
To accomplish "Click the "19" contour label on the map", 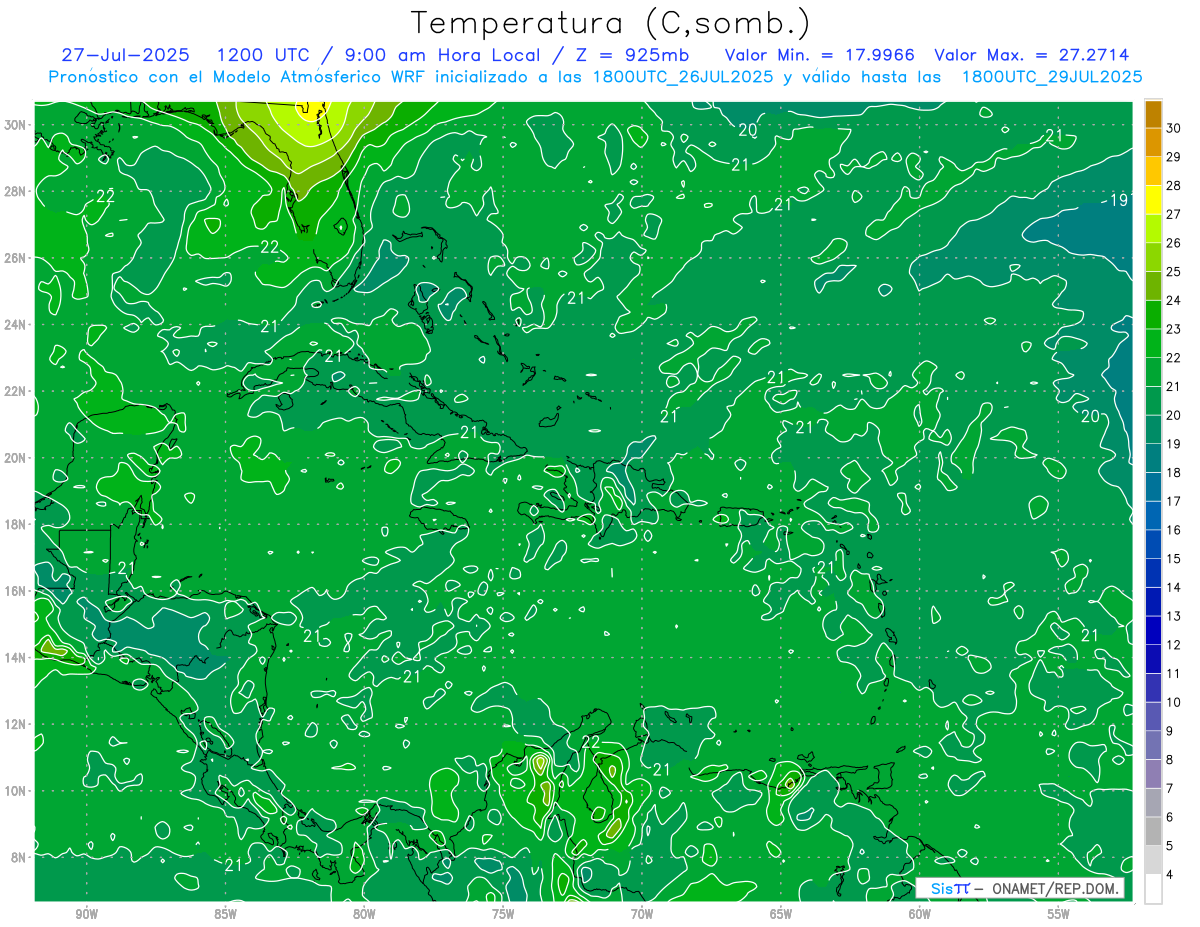I will click(x=1119, y=201).
